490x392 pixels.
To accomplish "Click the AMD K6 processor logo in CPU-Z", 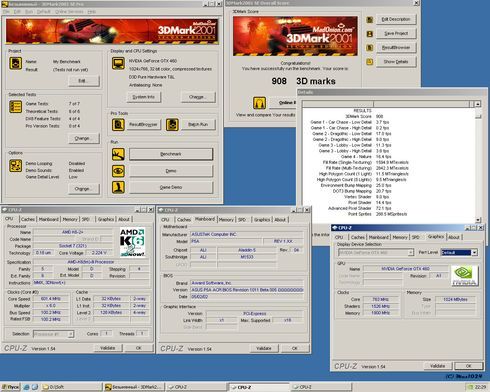I will pos(132,242).
